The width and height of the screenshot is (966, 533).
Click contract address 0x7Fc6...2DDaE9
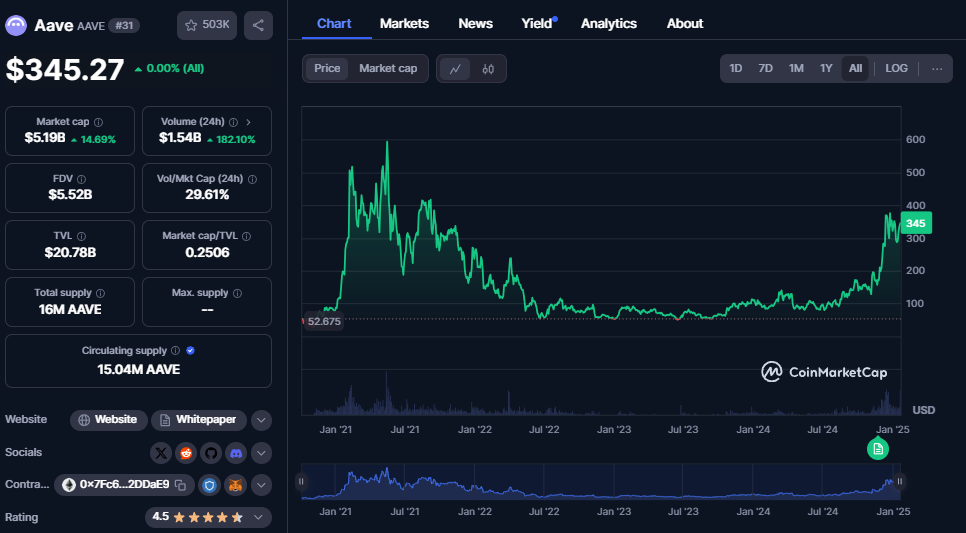(x=124, y=485)
